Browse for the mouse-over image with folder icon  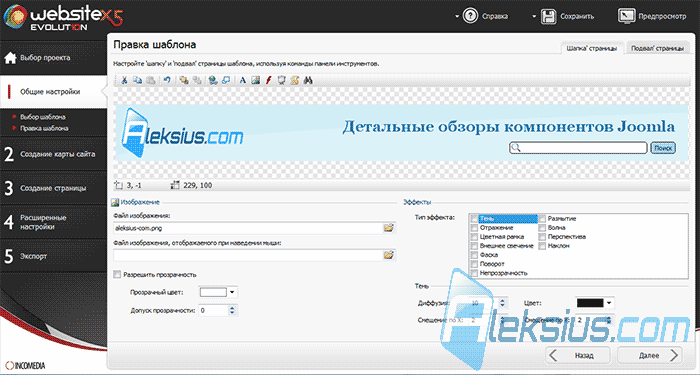click(x=389, y=255)
